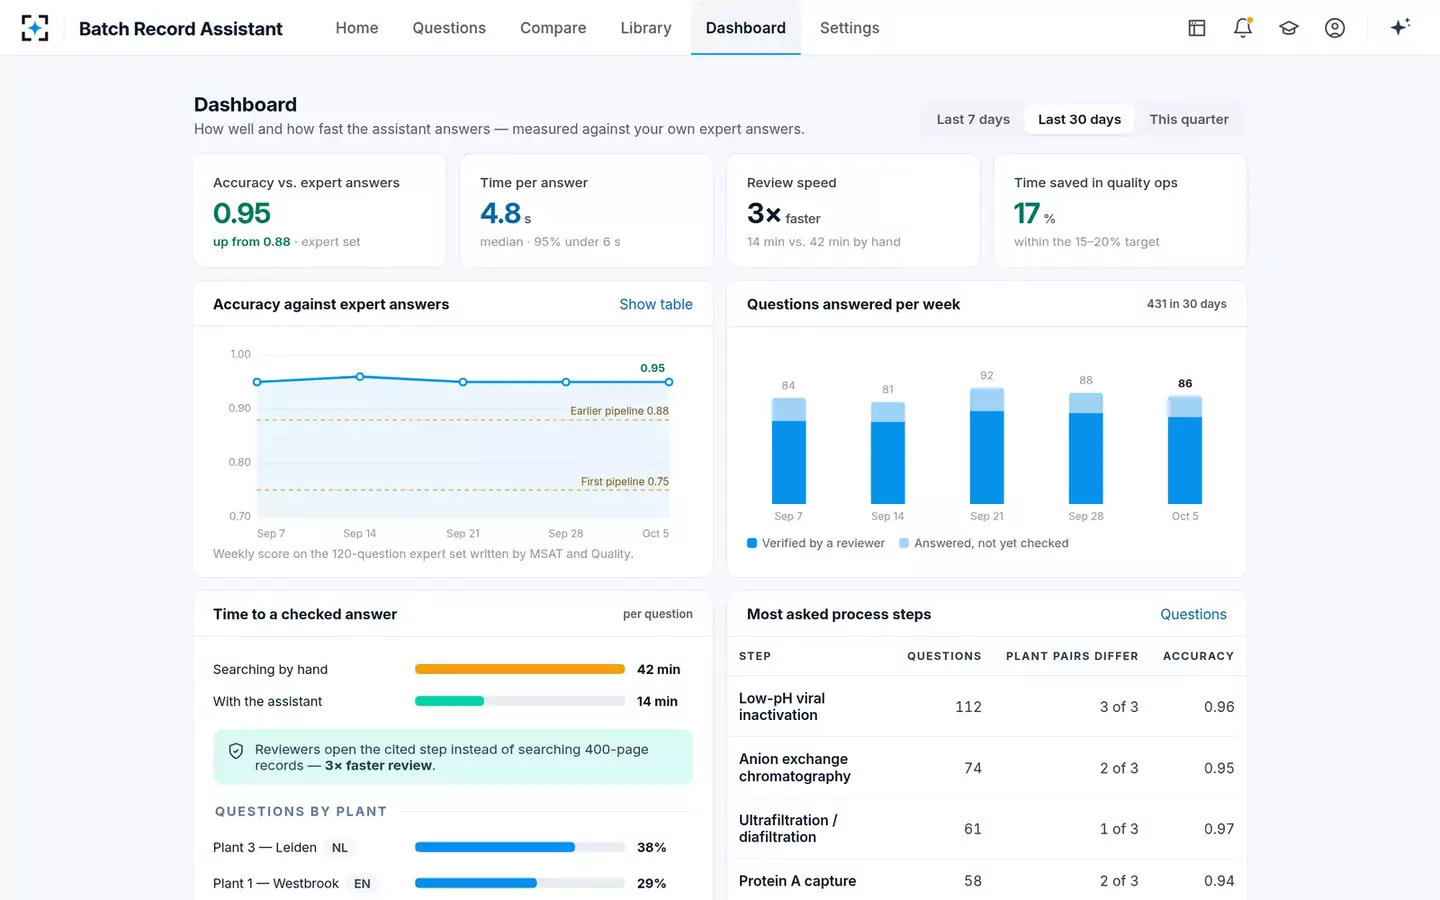Screen dimensions: 1440x900
Task: Click the QUESTIONS column header
Action: click(944, 656)
